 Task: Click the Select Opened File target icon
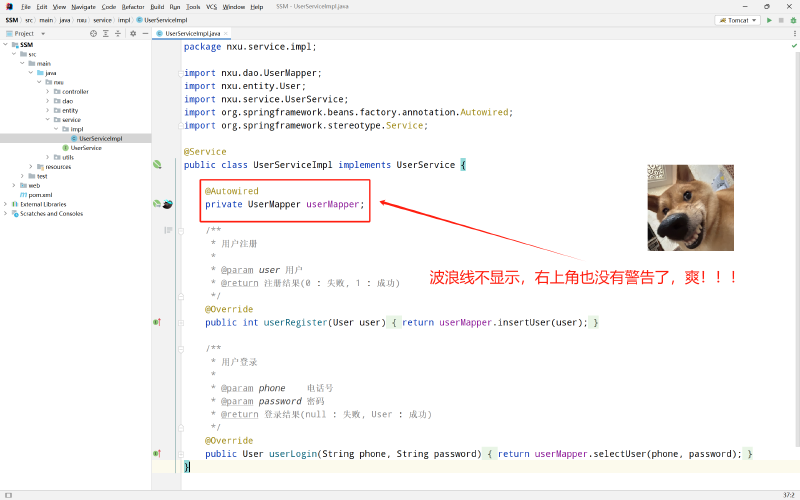point(93,34)
